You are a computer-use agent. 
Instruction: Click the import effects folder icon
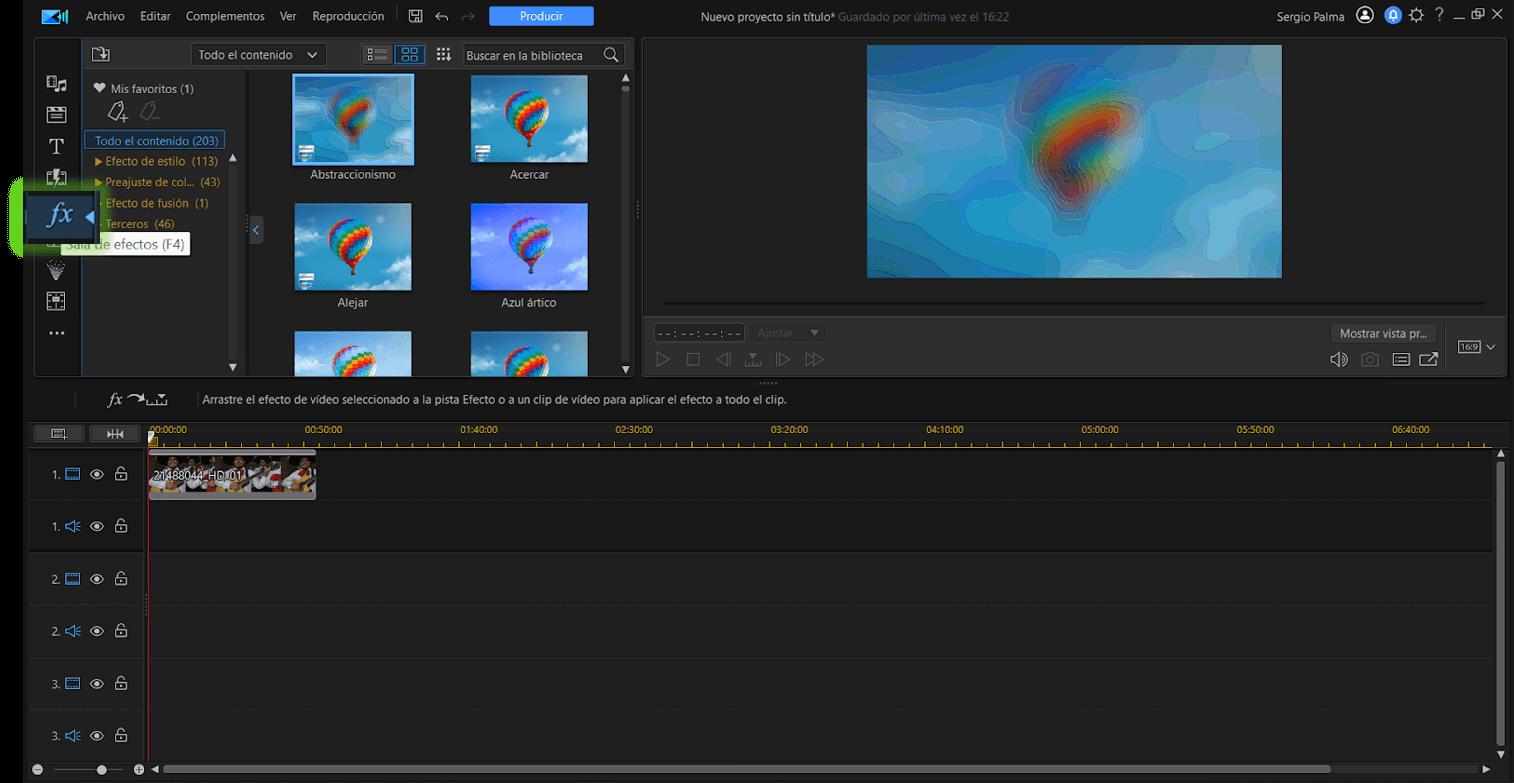tap(100, 55)
